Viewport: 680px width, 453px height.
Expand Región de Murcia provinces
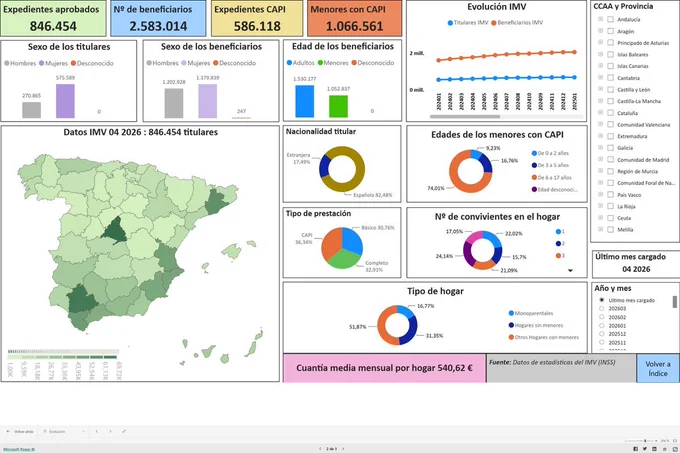tap(601, 171)
